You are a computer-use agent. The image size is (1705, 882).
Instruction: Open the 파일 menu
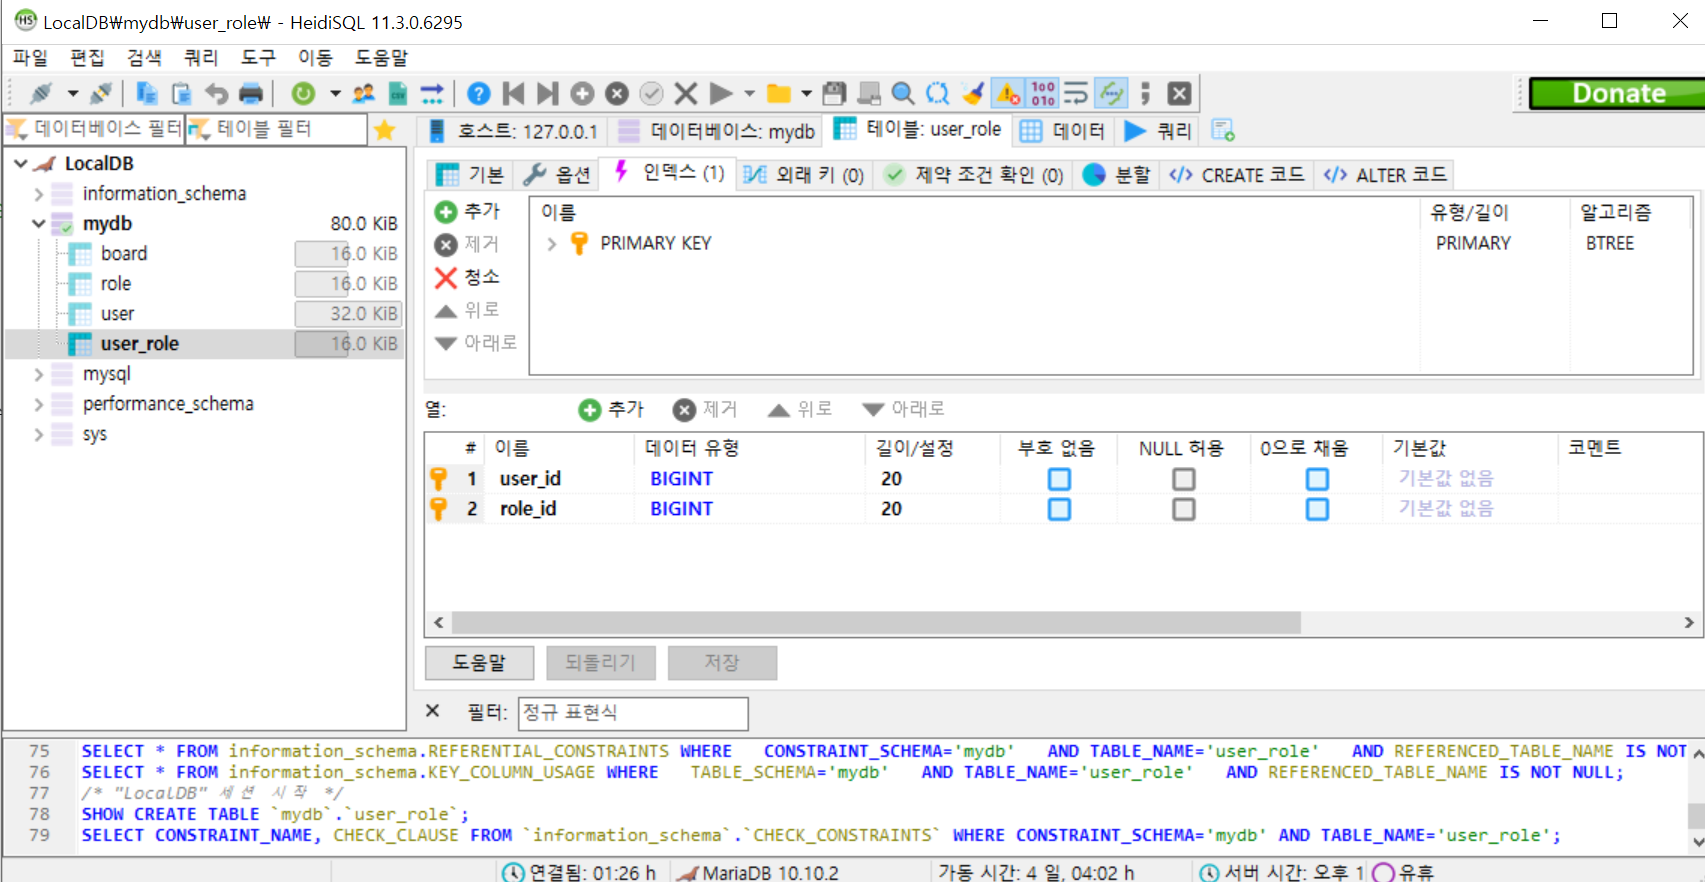click(30, 57)
